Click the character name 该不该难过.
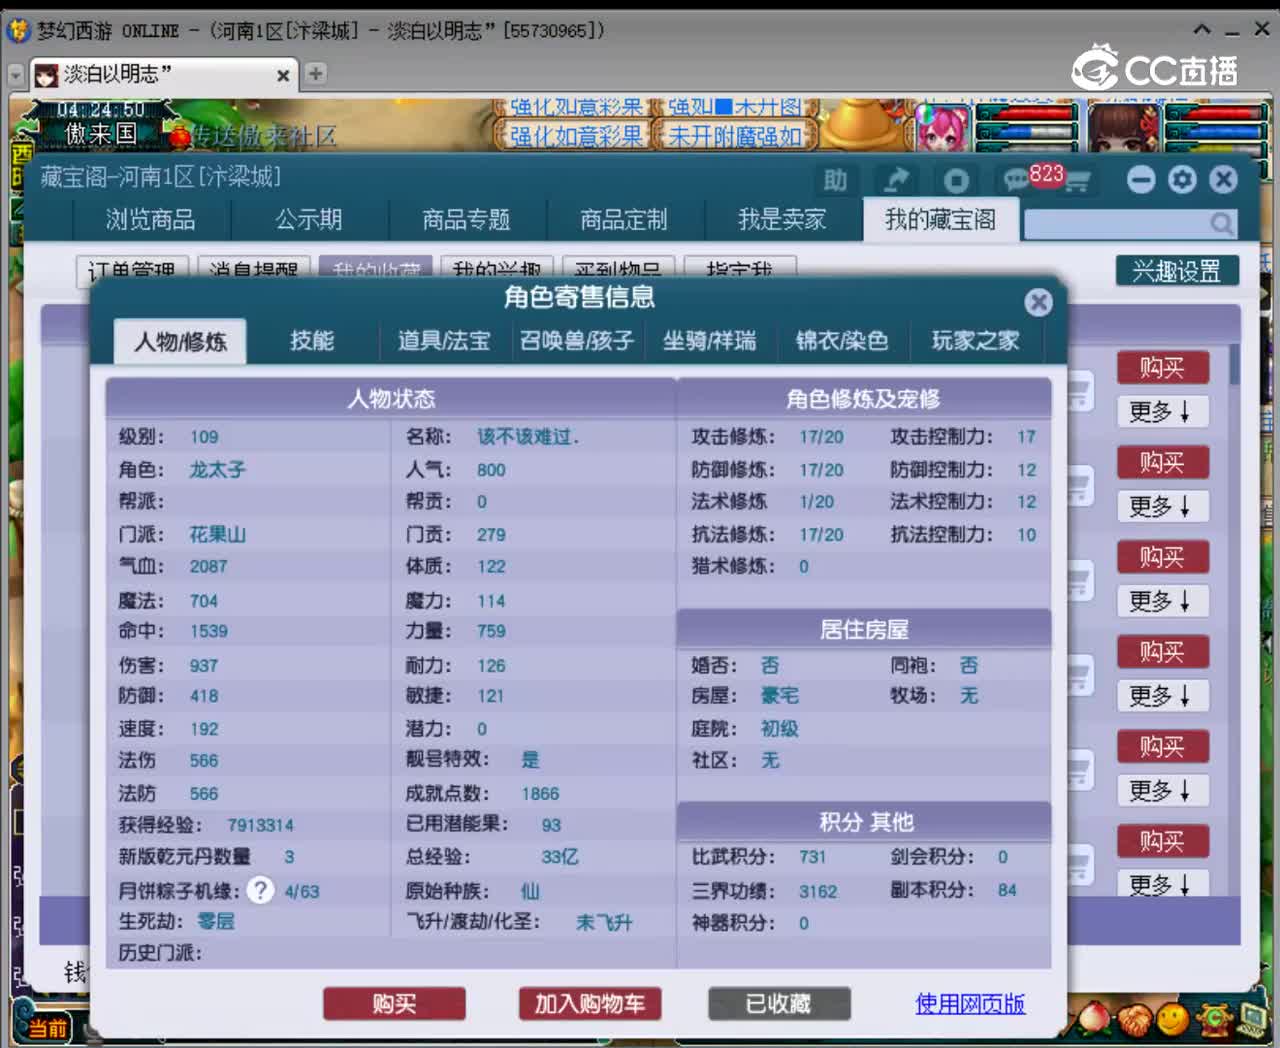The width and height of the screenshot is (1280, 1048). [x=528, y=436]
